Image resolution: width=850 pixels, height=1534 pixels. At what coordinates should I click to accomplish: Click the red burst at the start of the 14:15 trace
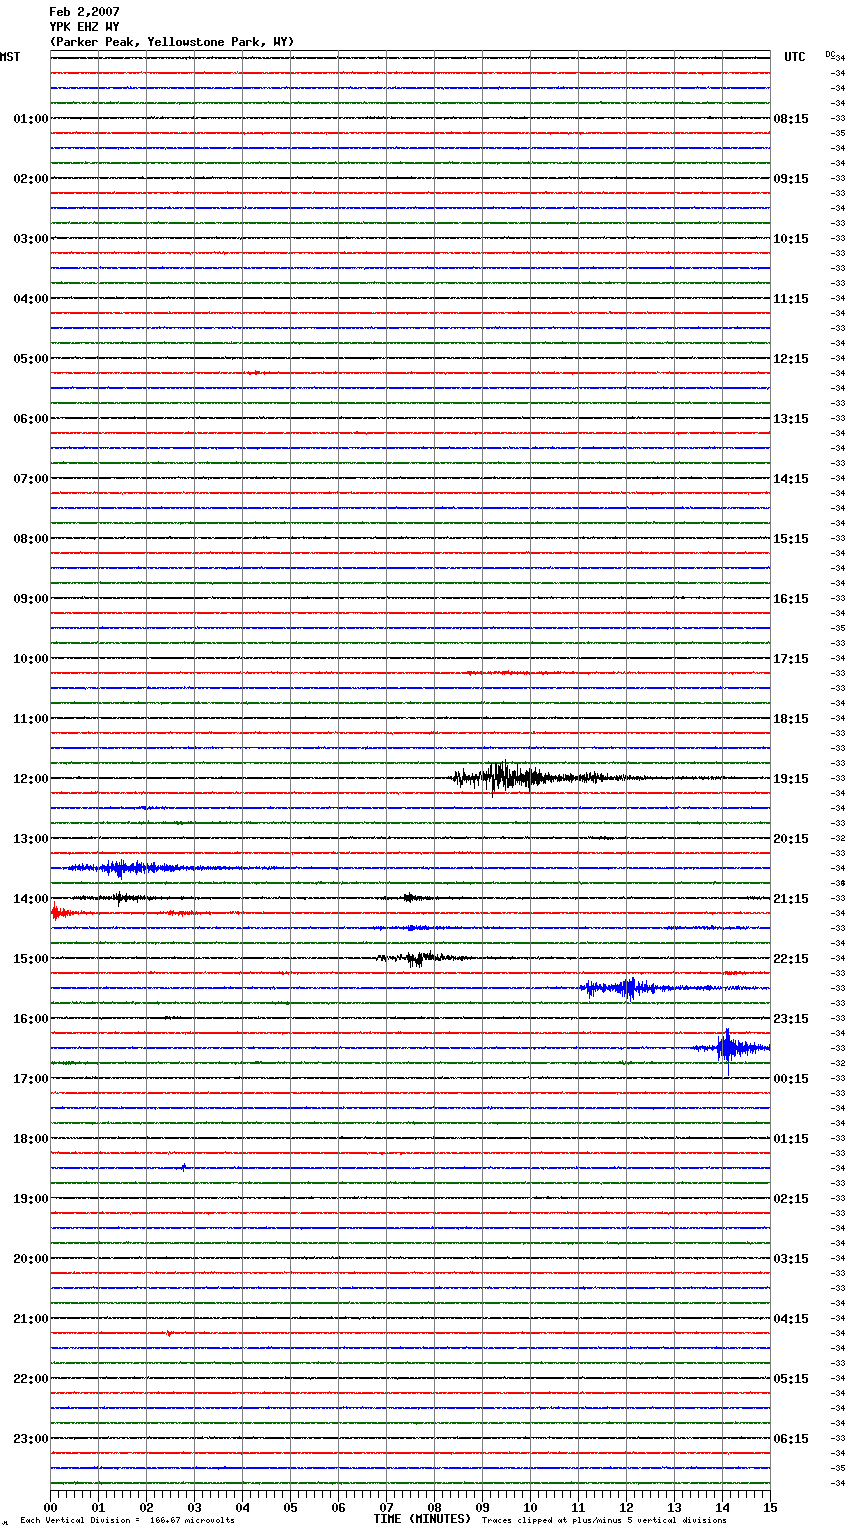pos(57,912)
